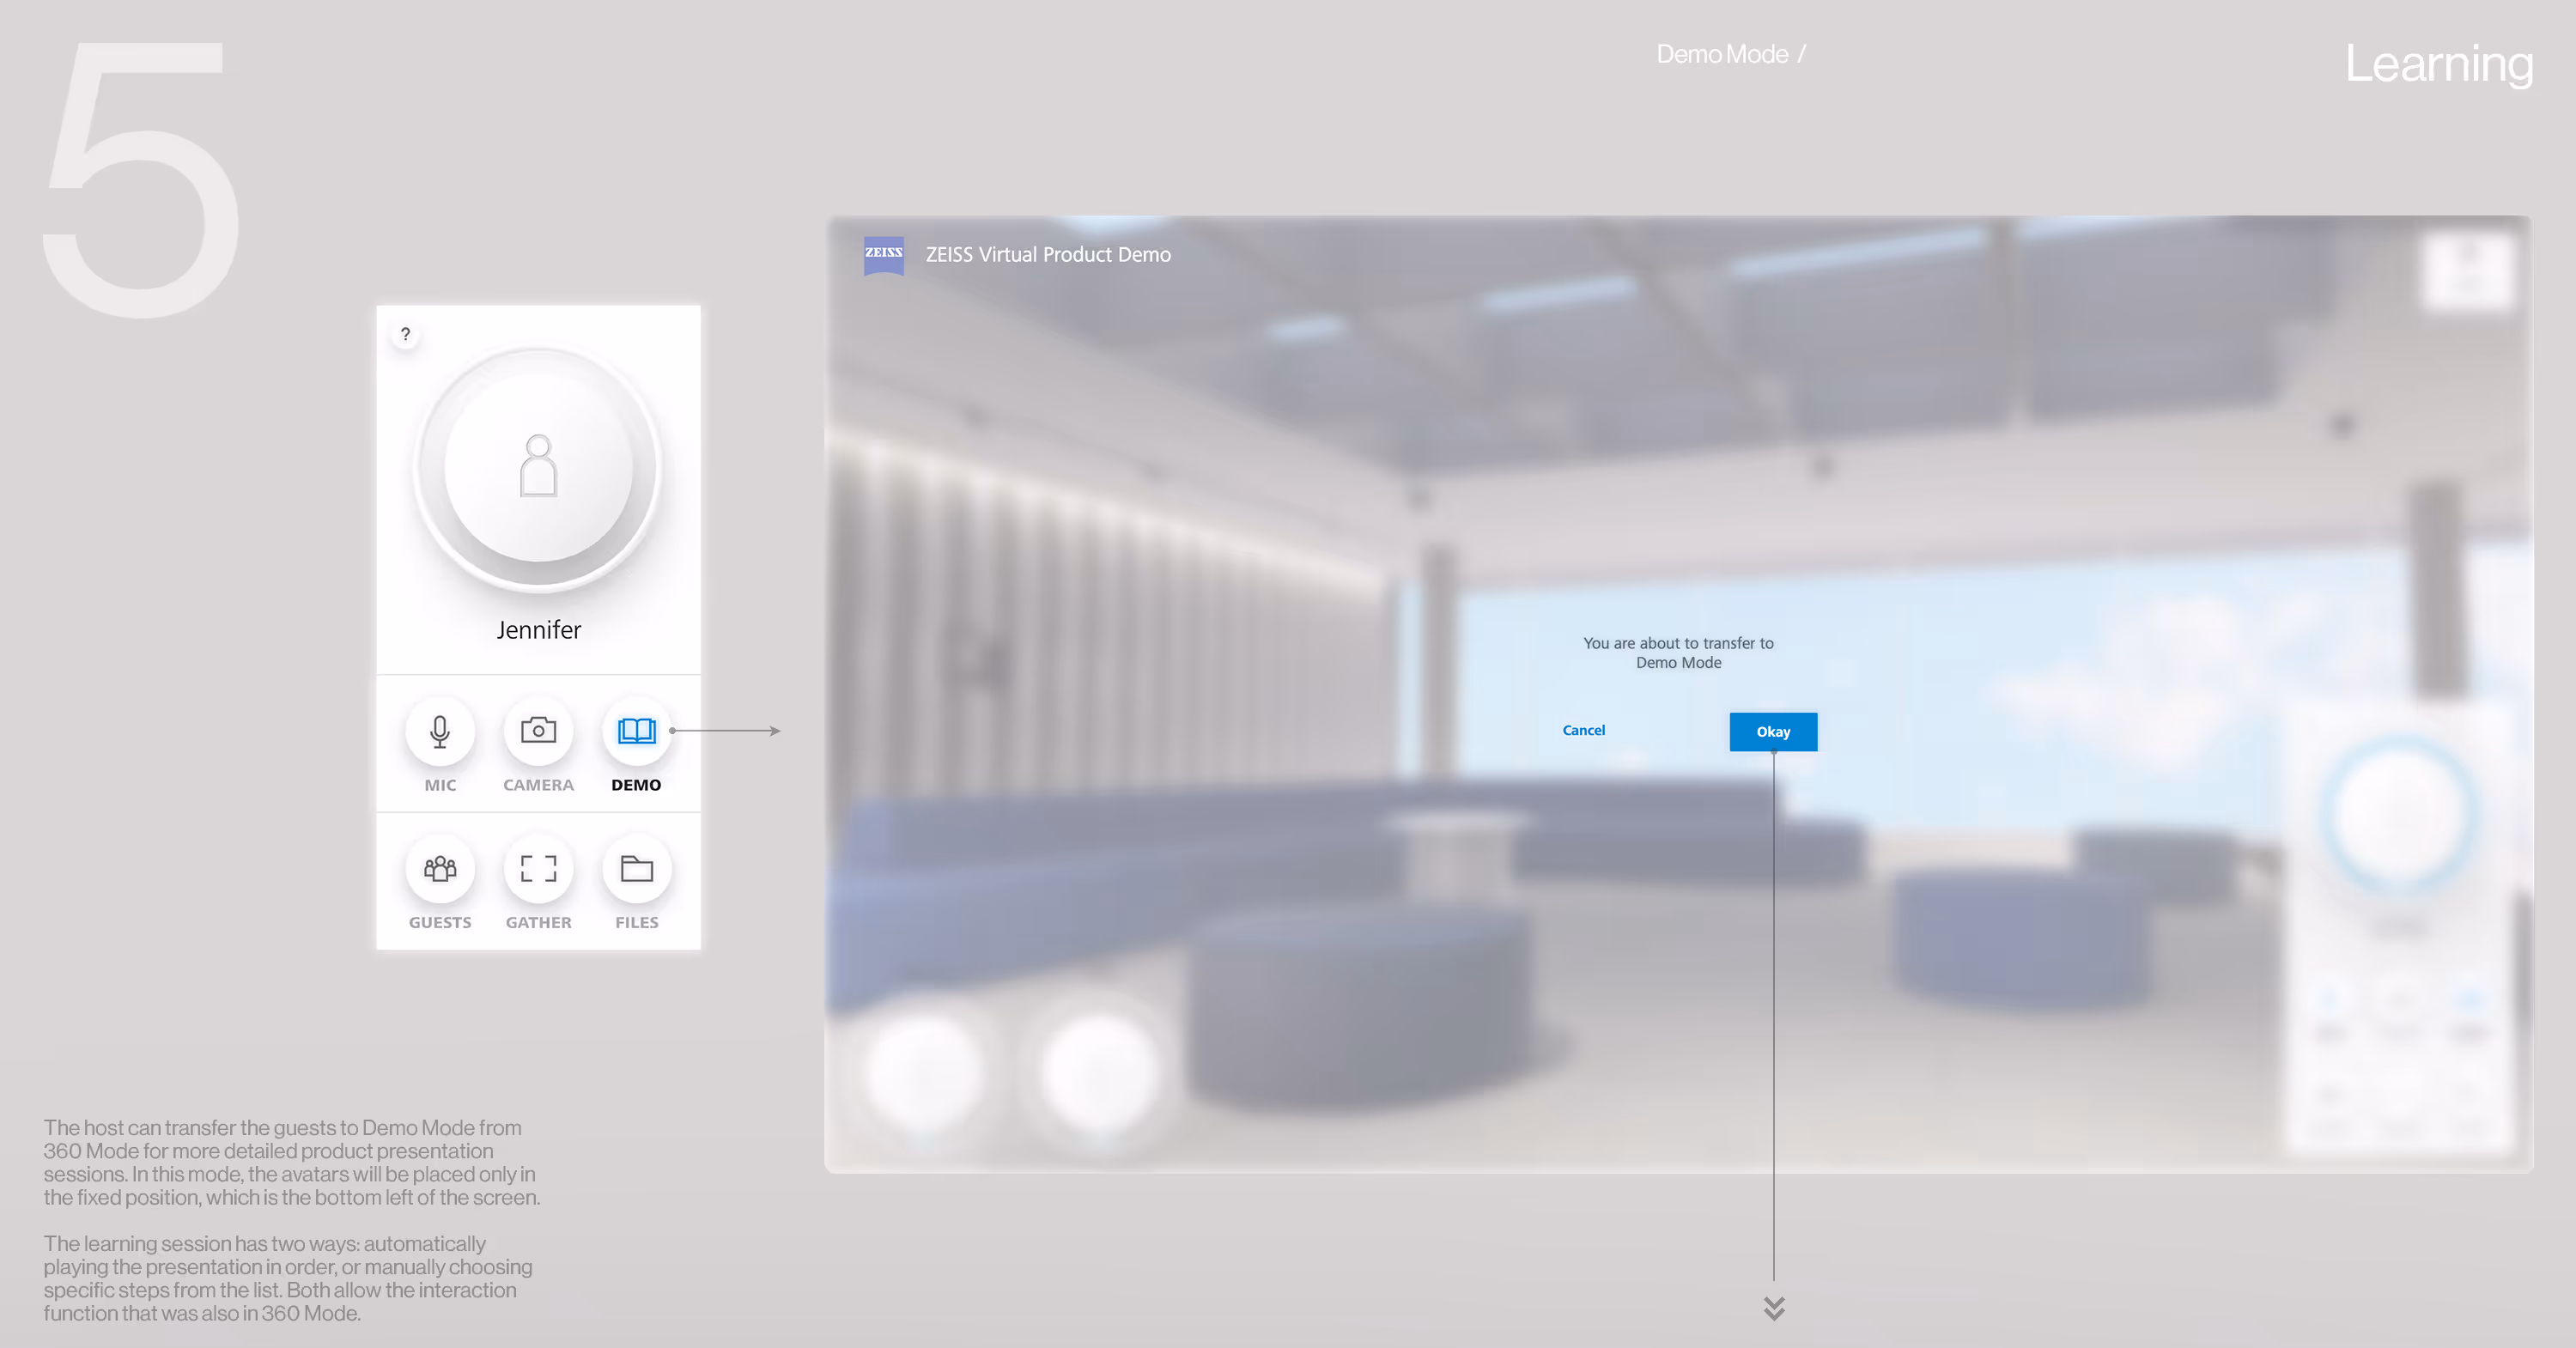Toggle the MIC microphone button

point(440,731)
